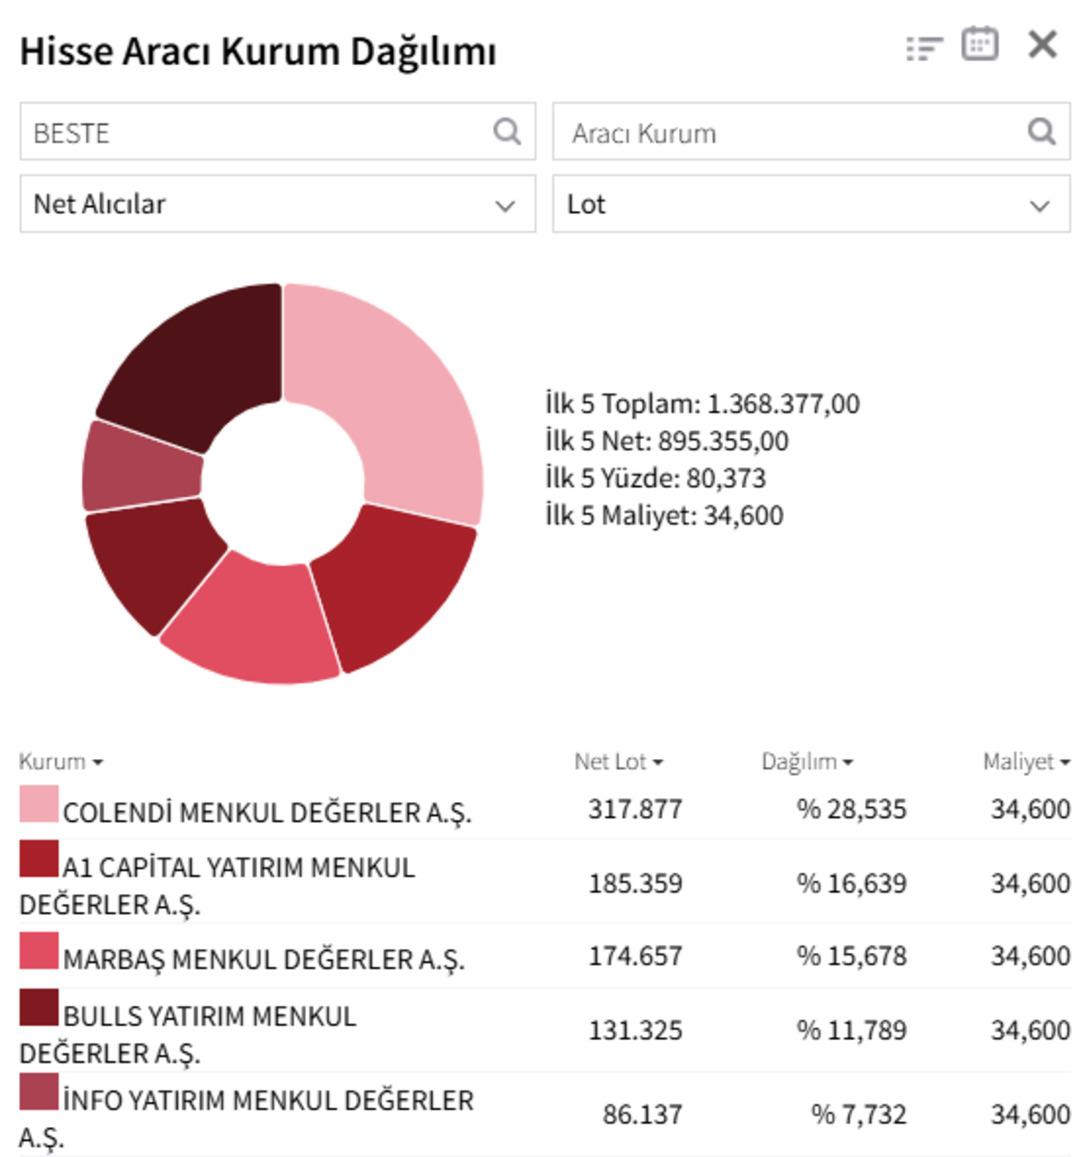Toggle Dağılım column sort order
Image resolution: width=1080 pixels, height=1157 pixels.
coord(850,763)
